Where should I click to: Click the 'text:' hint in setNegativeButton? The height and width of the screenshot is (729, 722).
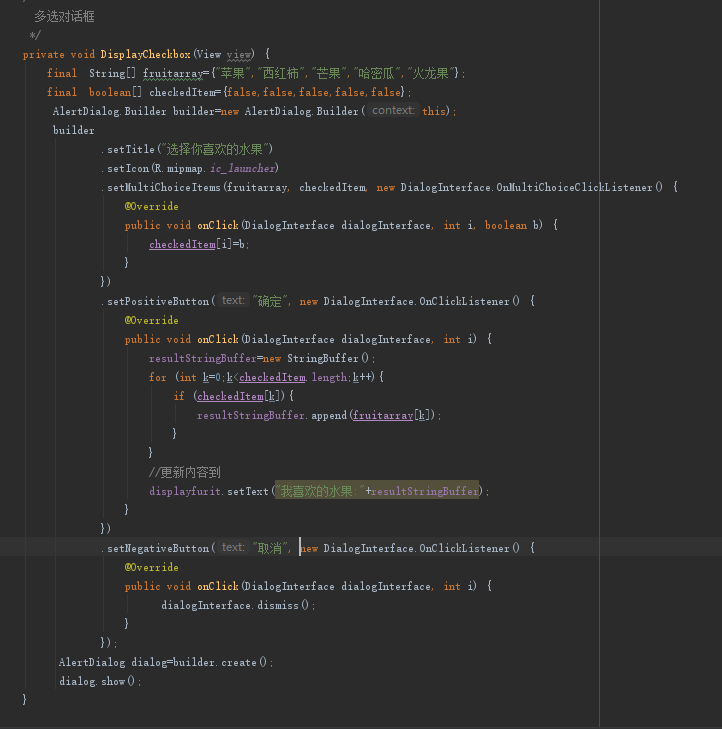(x=233, y=548)
